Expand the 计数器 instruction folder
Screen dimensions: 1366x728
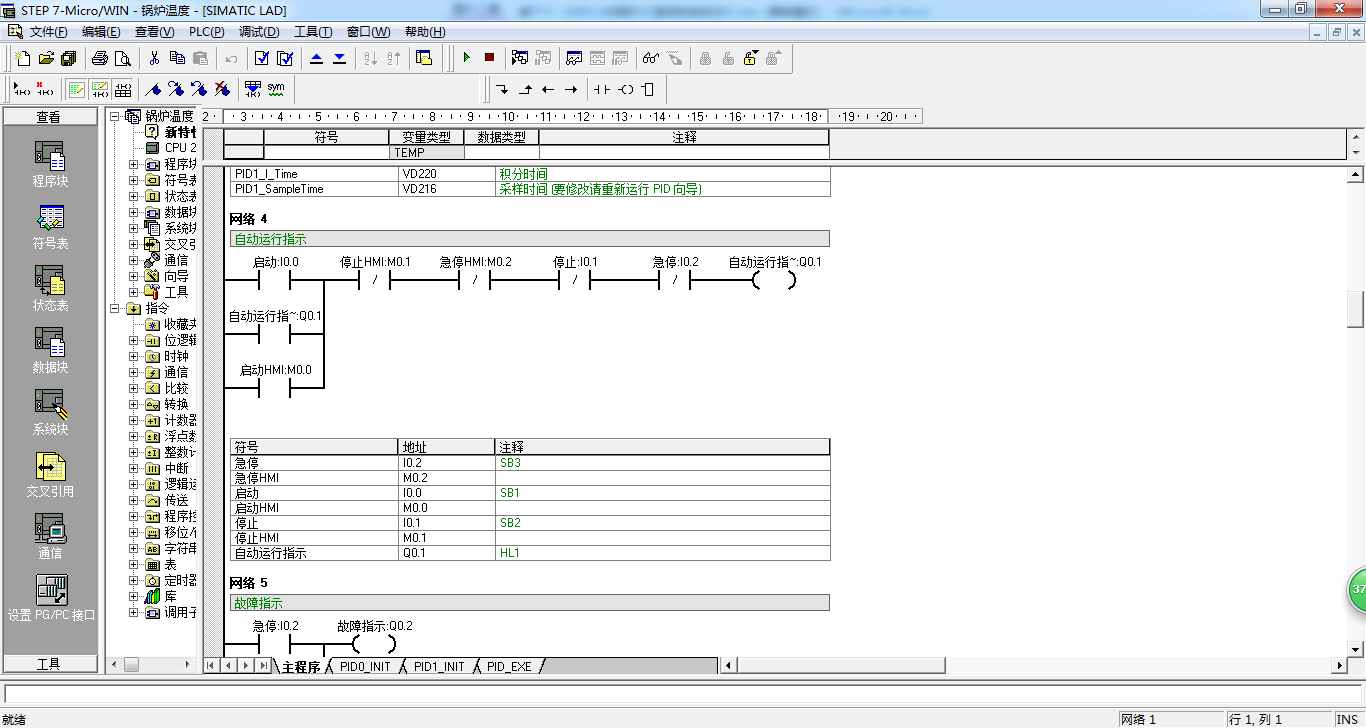[x=134, y=420]
